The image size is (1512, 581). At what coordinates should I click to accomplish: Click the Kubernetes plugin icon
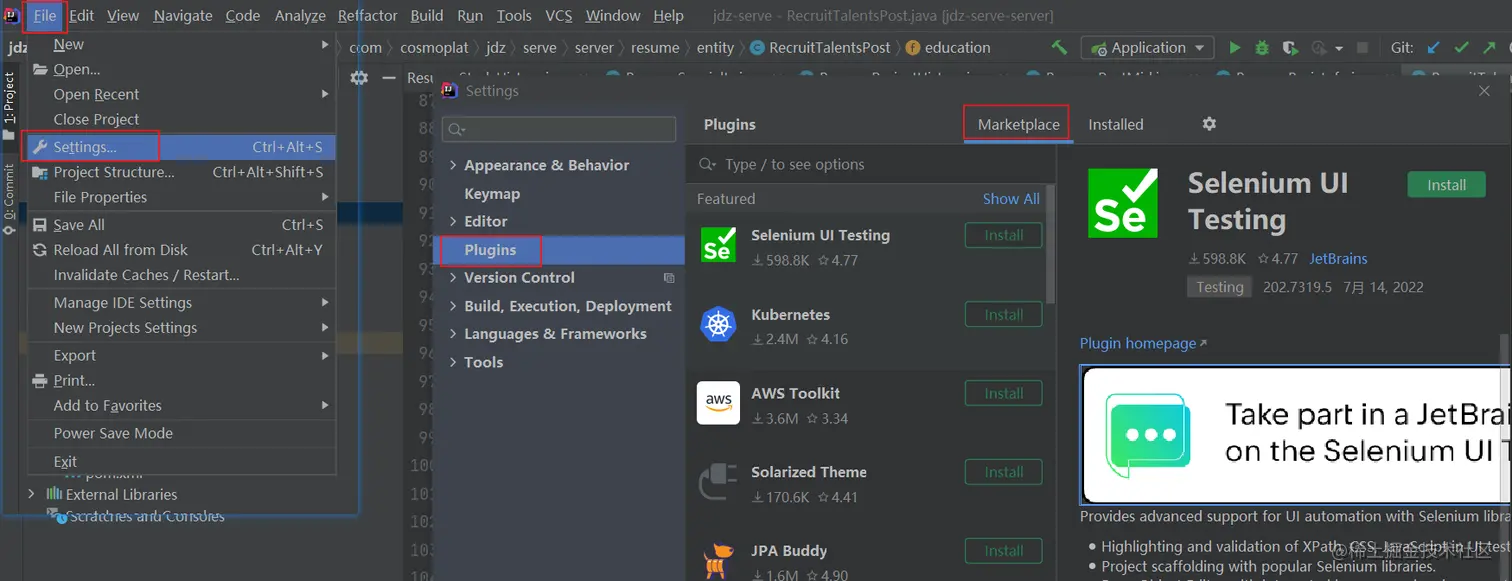tap(718, 323)
